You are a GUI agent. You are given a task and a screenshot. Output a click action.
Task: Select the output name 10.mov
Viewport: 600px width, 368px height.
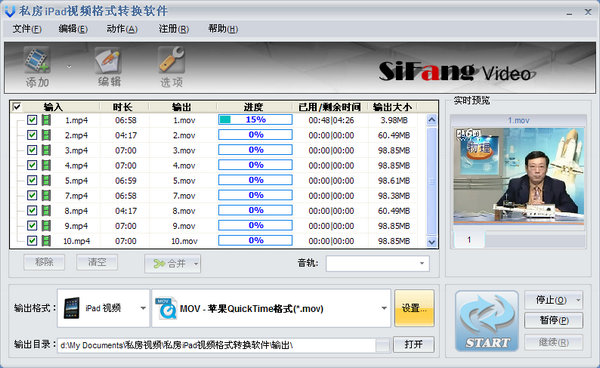click(x=184, y=241)
